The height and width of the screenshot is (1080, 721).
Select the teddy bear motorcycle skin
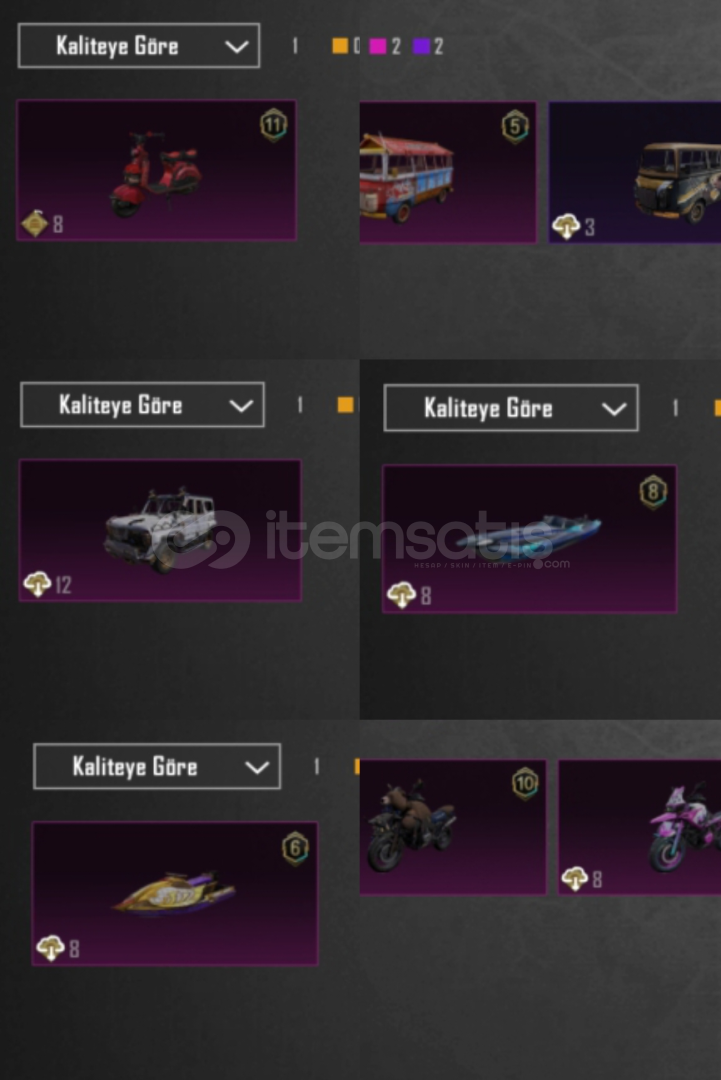tap(452, 827)
